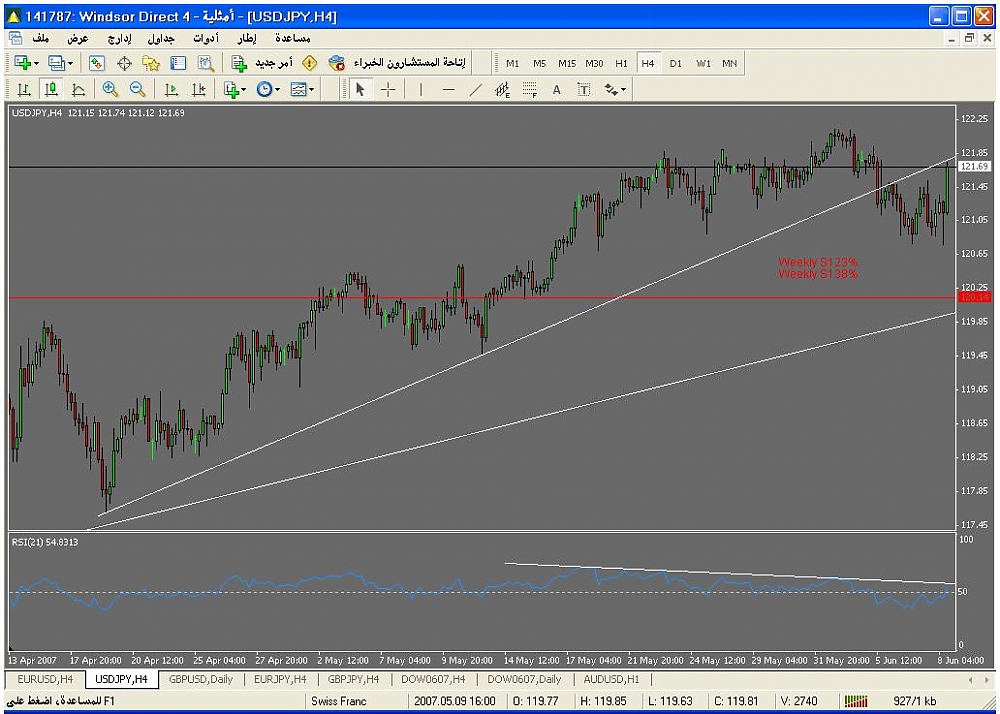Click the chart auto scroll icon
Viewport: 1000px width, 714px height.
point(171,89)
